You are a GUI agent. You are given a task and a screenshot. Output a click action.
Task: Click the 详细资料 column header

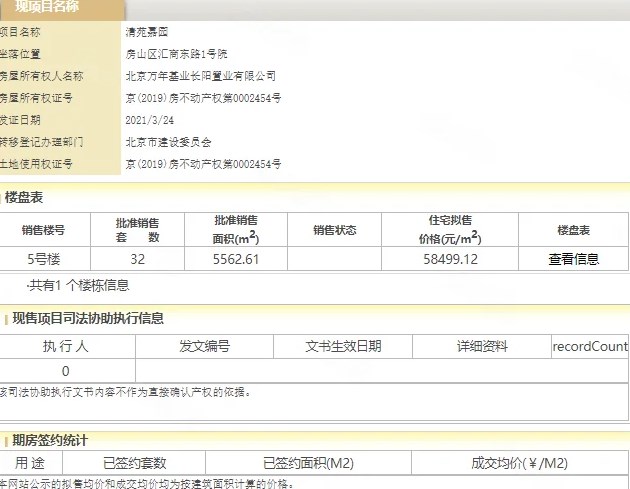pos(482,347)
